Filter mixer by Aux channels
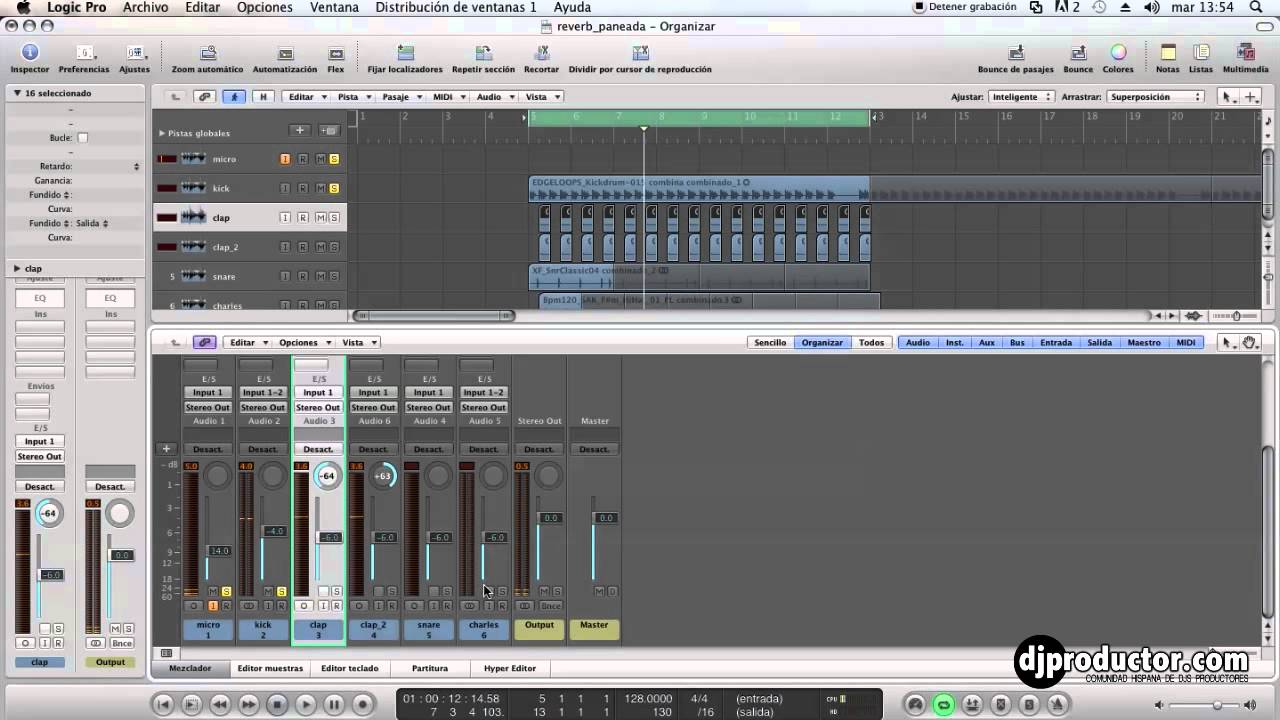 click(987, 342)
